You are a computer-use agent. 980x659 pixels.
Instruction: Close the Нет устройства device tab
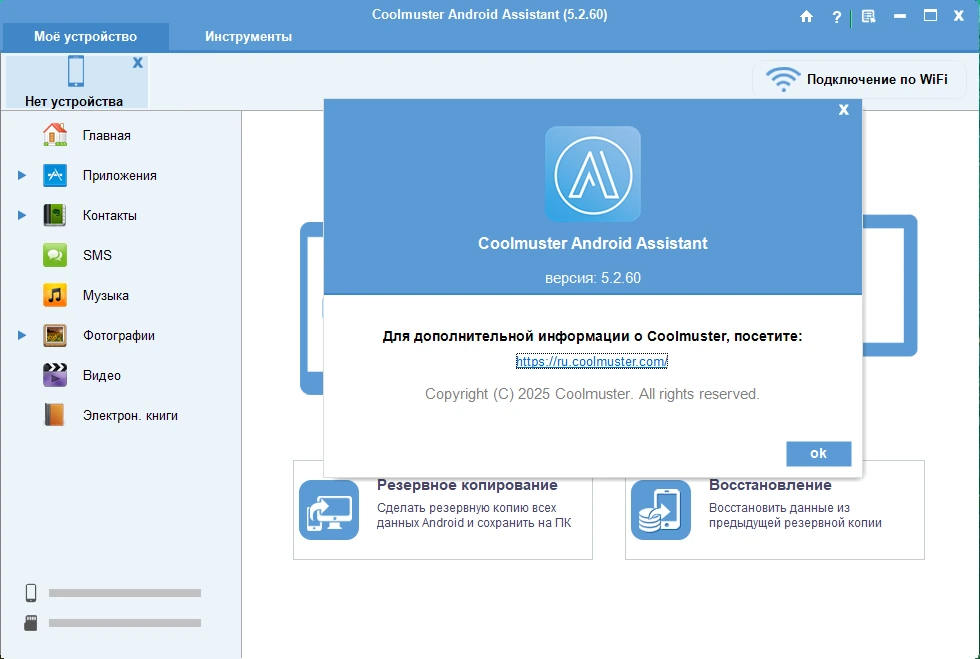(x=138, y=63)
